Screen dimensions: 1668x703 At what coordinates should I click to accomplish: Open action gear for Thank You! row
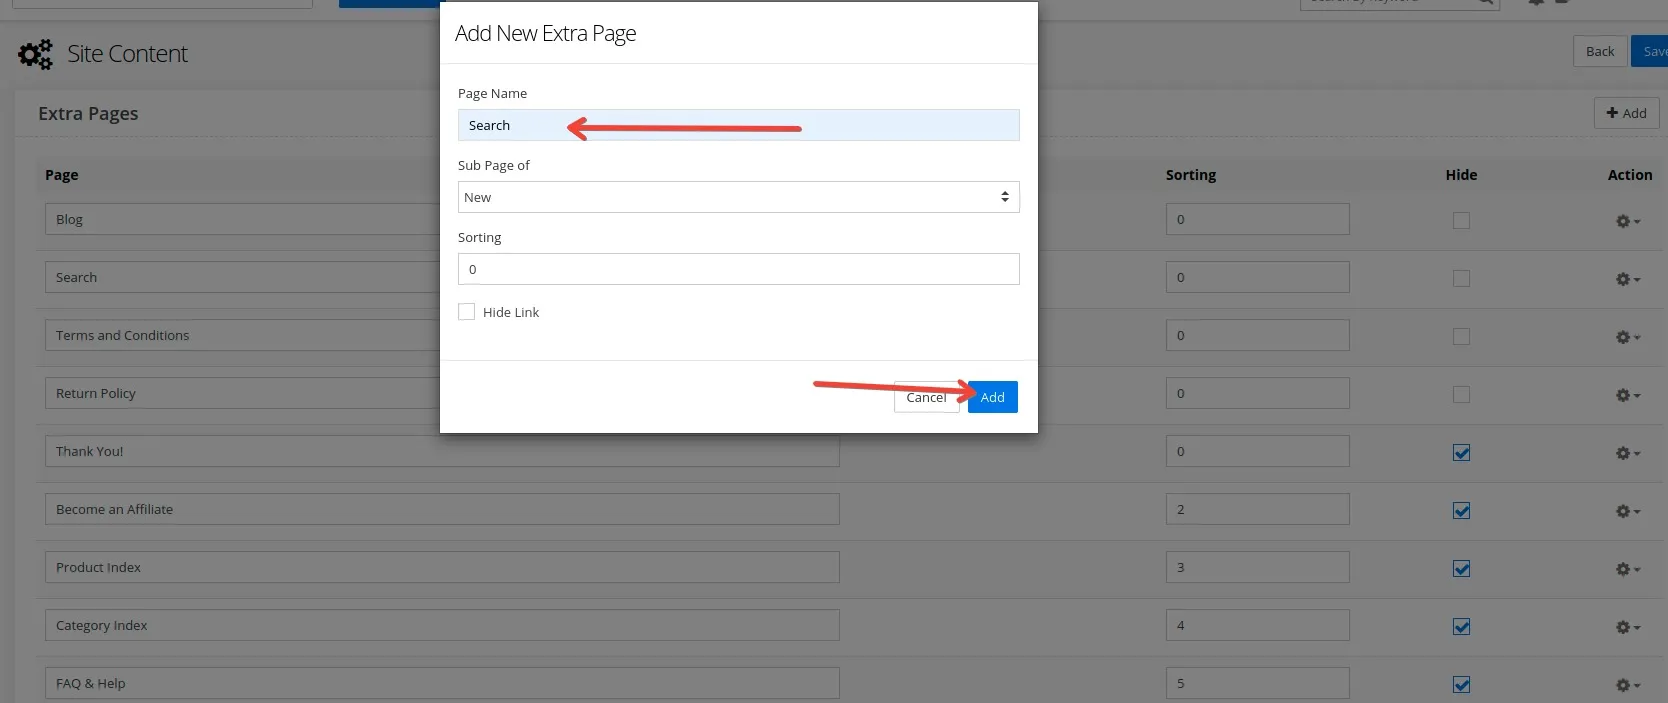tap(1627, 453)
